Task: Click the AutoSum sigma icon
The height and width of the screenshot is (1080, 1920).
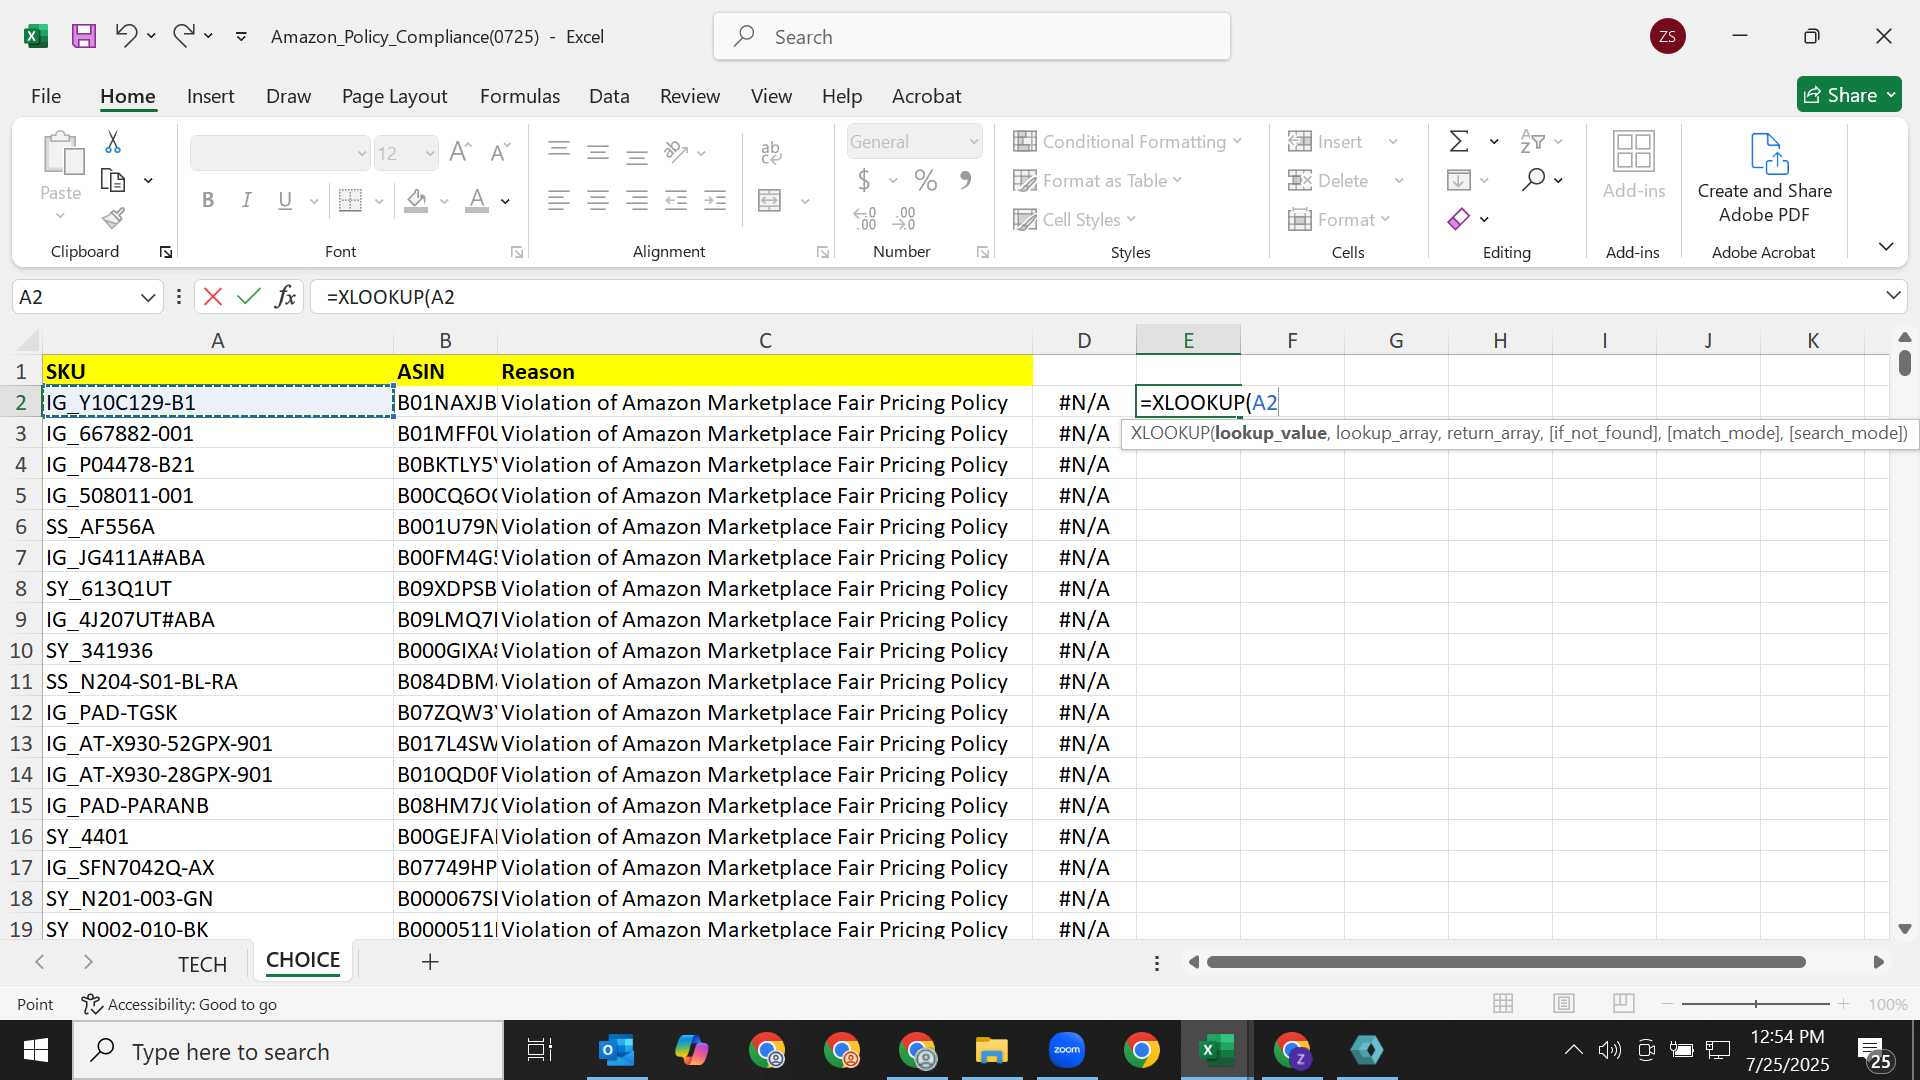Action: 1459,142
